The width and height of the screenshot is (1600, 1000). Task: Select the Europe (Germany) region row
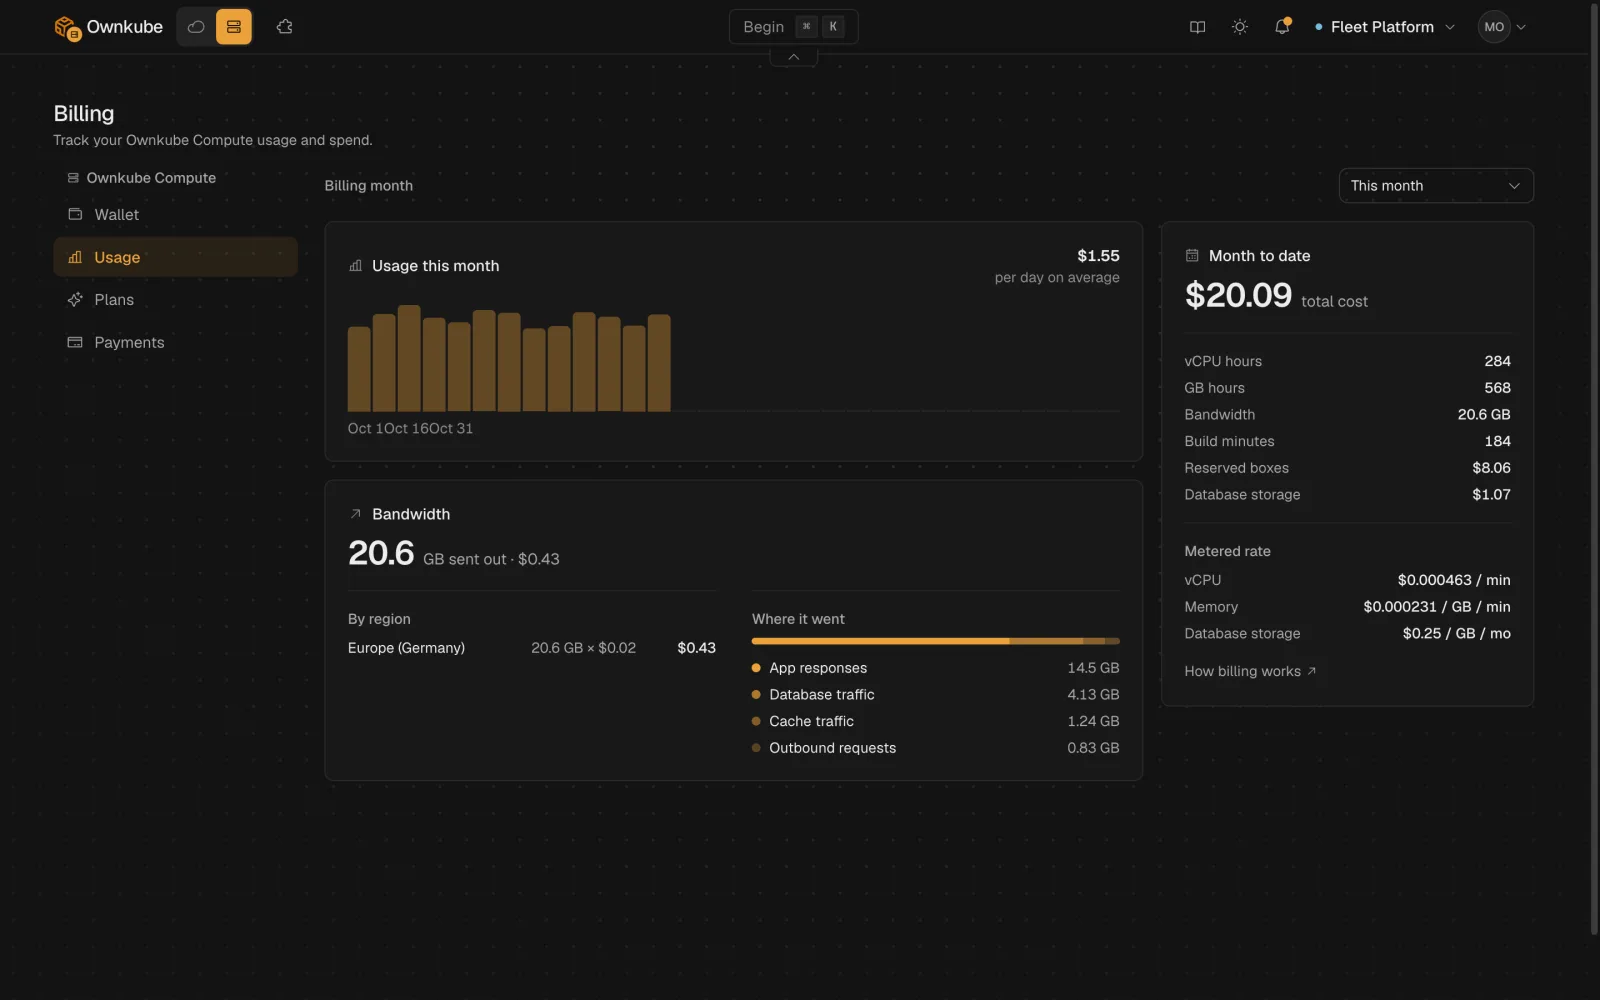(532, 648)
